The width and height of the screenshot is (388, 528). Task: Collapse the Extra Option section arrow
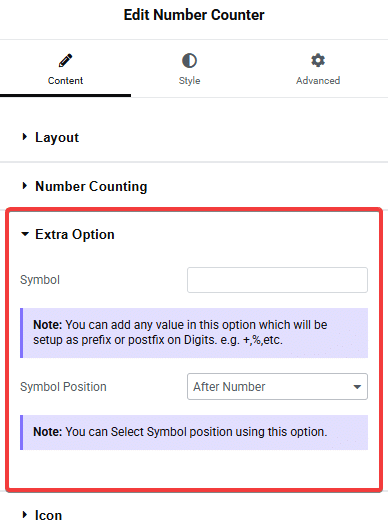[25, 234]
